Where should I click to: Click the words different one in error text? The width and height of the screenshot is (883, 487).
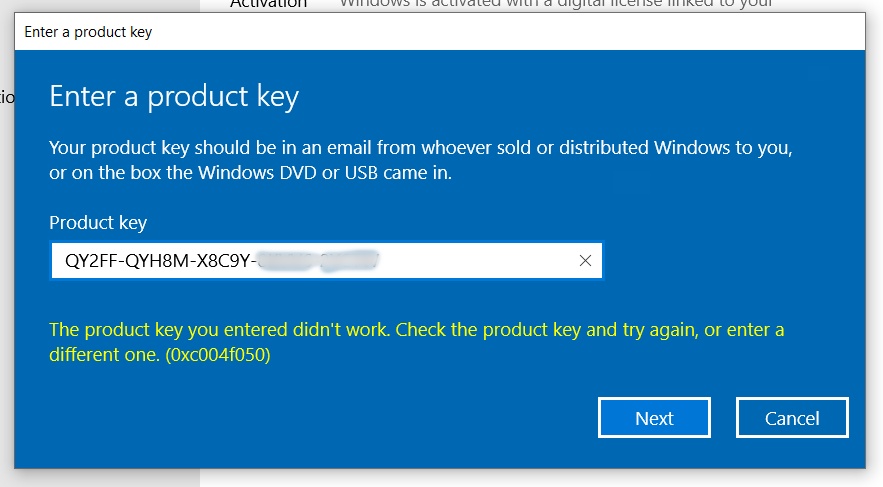pyautogui.click(x=102, y=355)
